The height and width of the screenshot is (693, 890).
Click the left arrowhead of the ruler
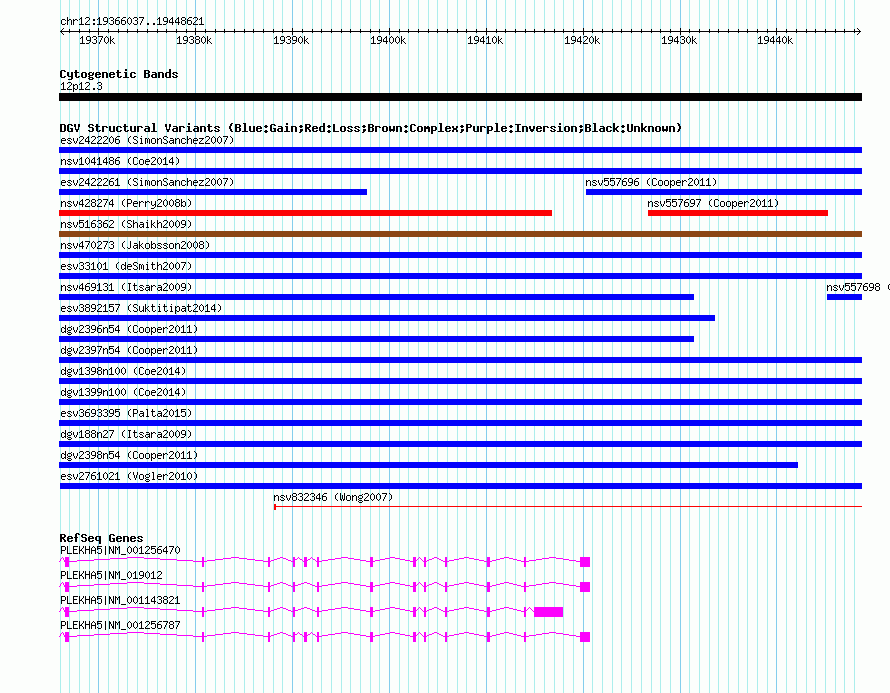coord(62,32)
